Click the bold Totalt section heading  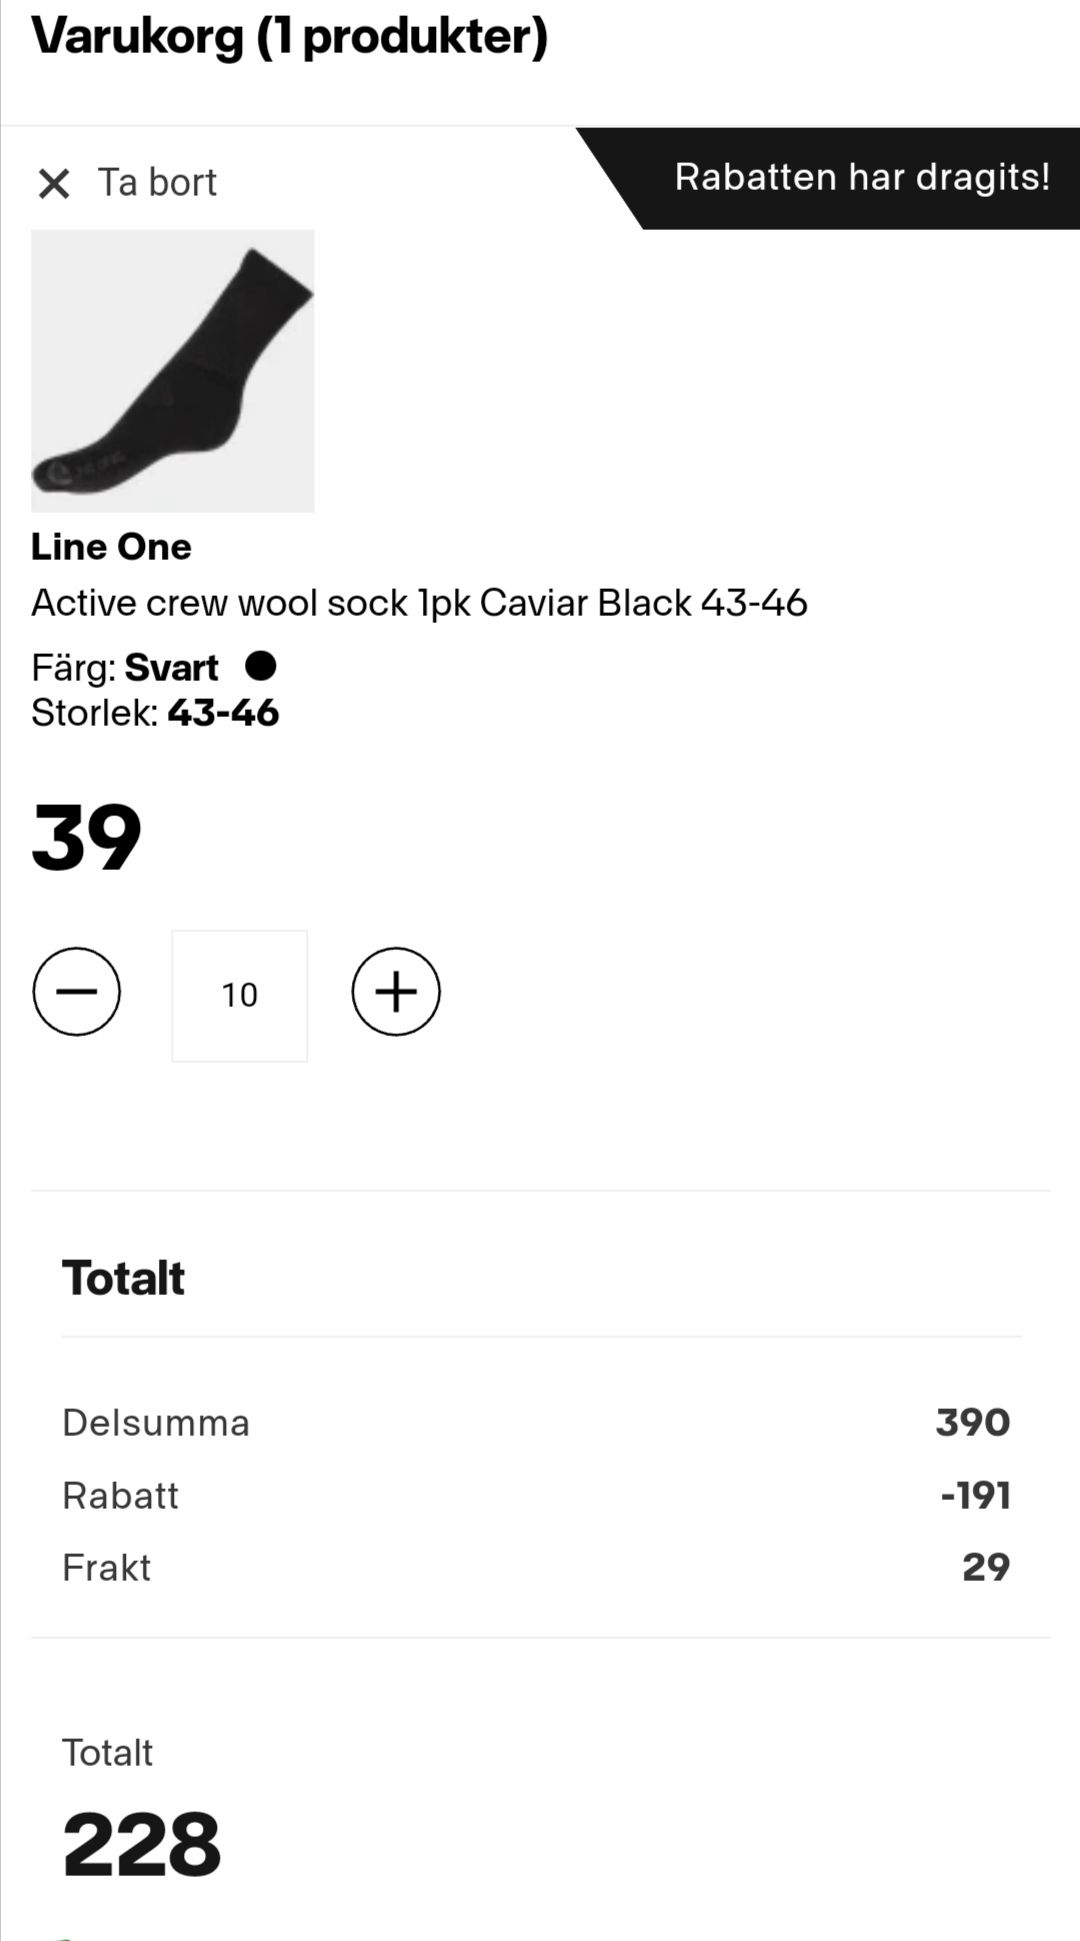click(124, 1278)
